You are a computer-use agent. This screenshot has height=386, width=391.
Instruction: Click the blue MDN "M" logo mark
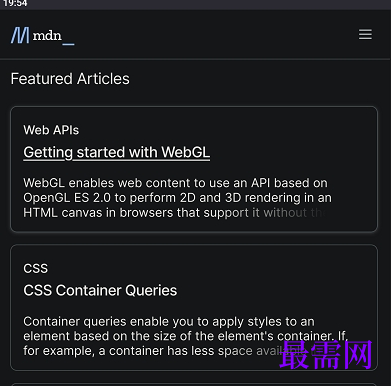tap(20, 35)
